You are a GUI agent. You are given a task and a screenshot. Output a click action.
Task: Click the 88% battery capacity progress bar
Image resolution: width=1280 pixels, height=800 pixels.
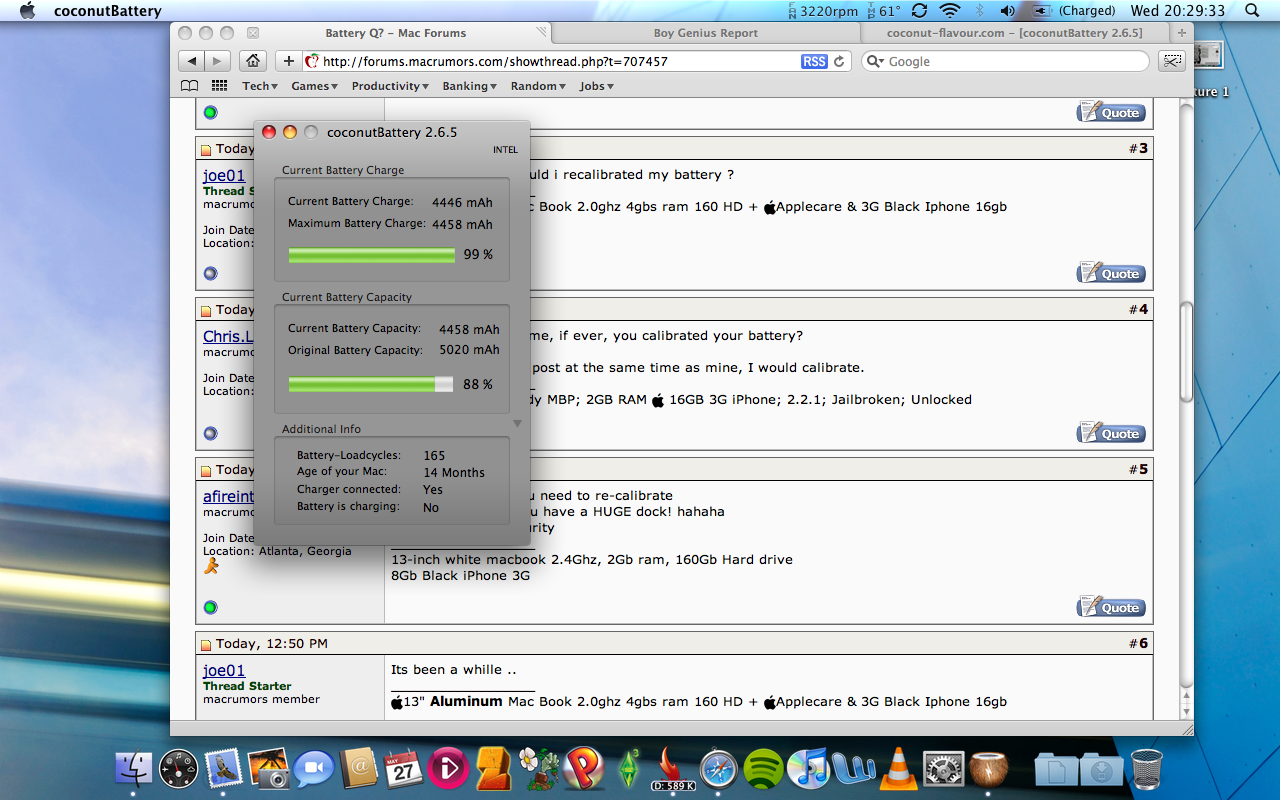[371, 384]
